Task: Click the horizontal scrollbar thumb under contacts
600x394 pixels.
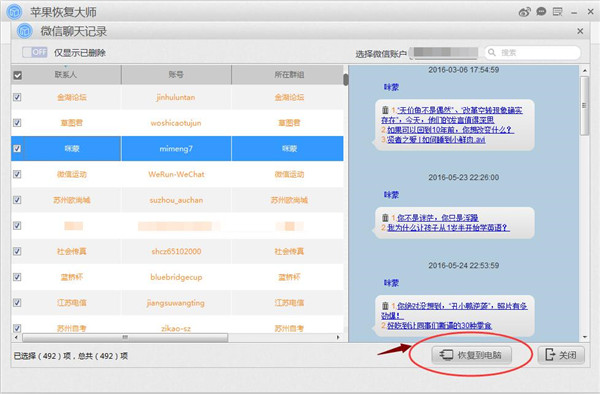Action: 125,337
